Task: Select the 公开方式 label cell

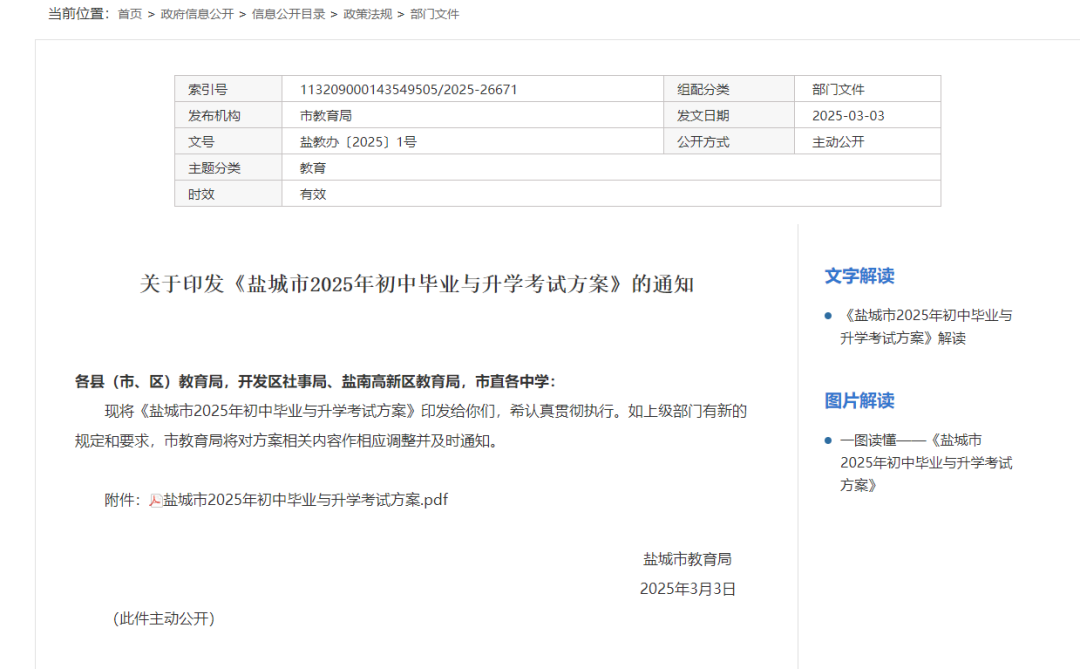Action: click(x=729, y=141)
